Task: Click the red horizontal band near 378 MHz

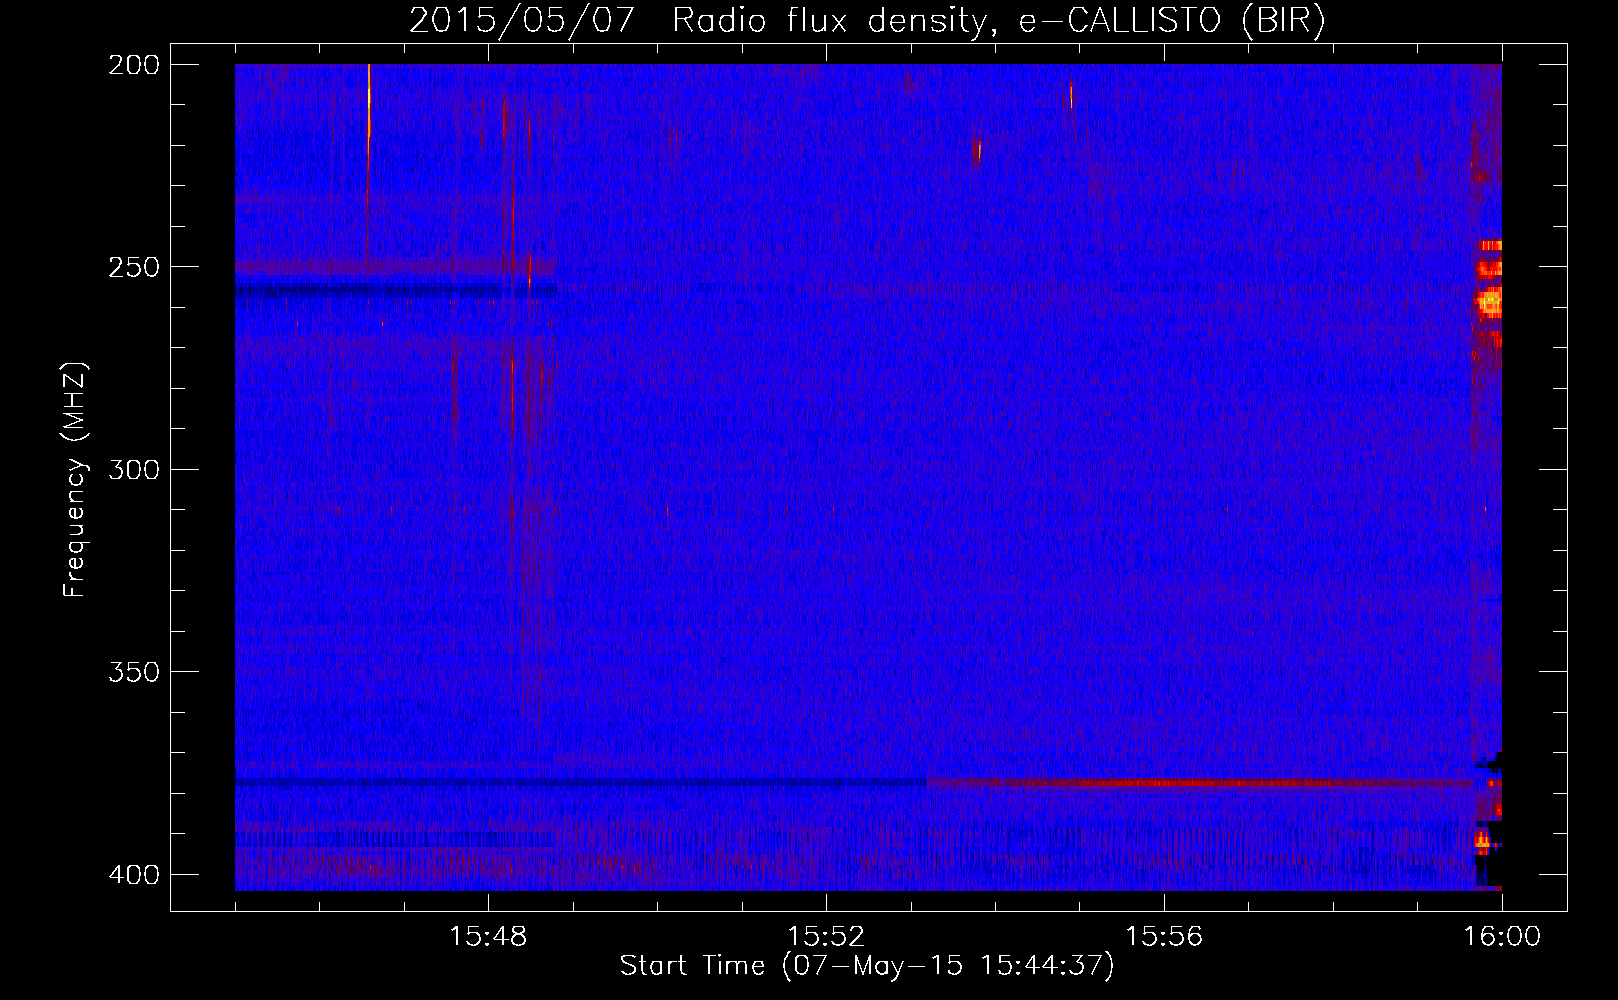Action: pyautogui.click(x=1200, y=782)
